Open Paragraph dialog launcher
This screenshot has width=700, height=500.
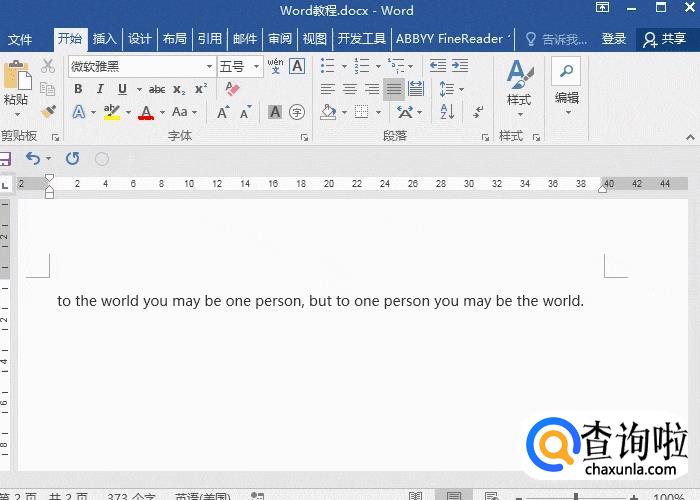(x=485, y=138)
